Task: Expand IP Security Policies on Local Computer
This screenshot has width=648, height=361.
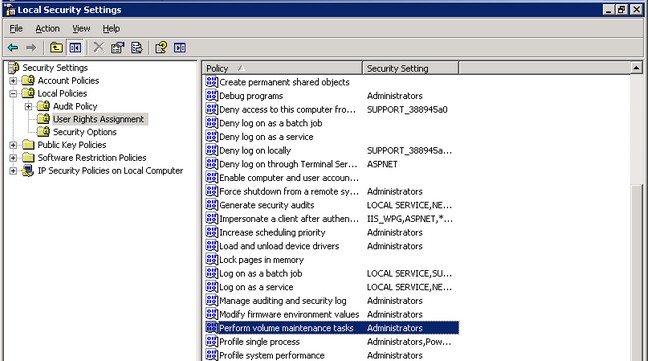Action: tap(13, 171)
